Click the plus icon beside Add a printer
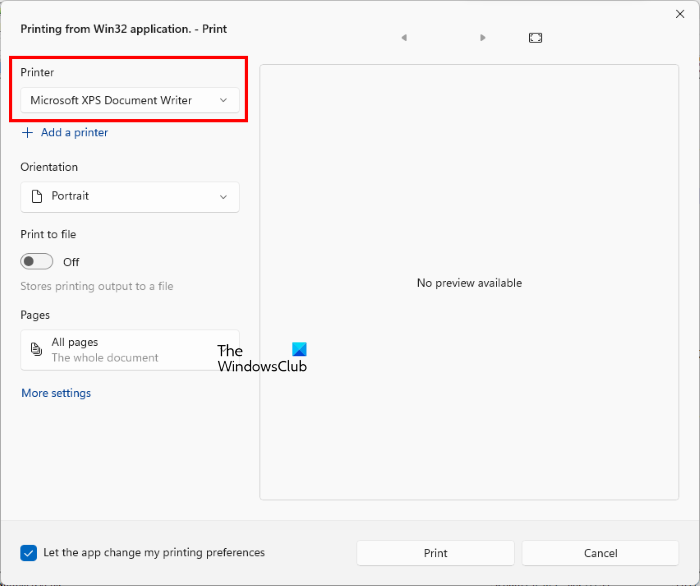Screen dimensions: 700x586 28,133
